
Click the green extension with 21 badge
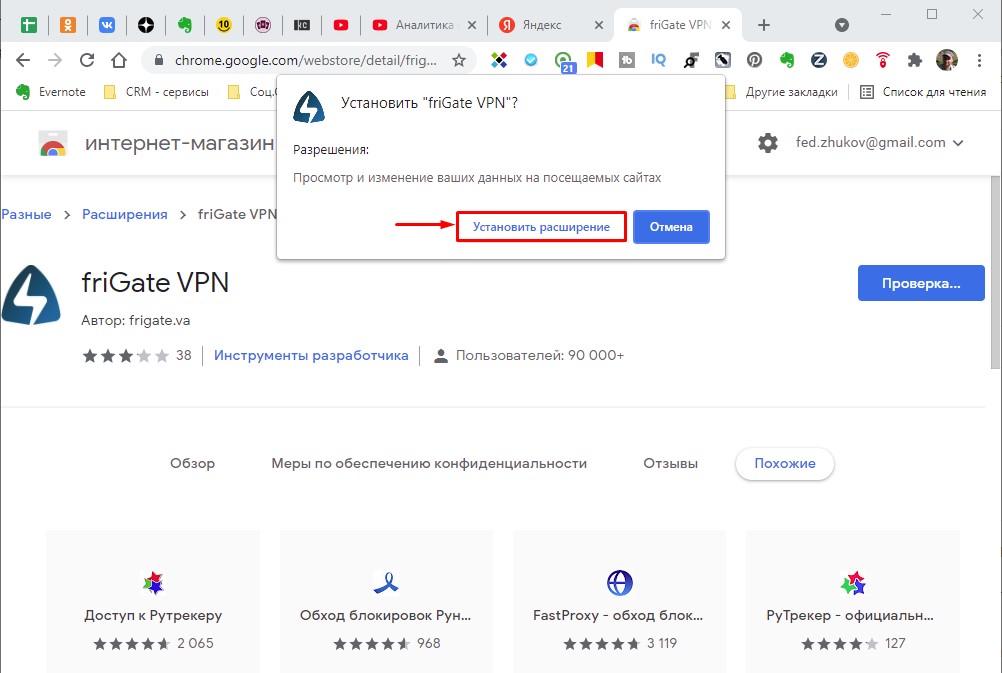563,61
